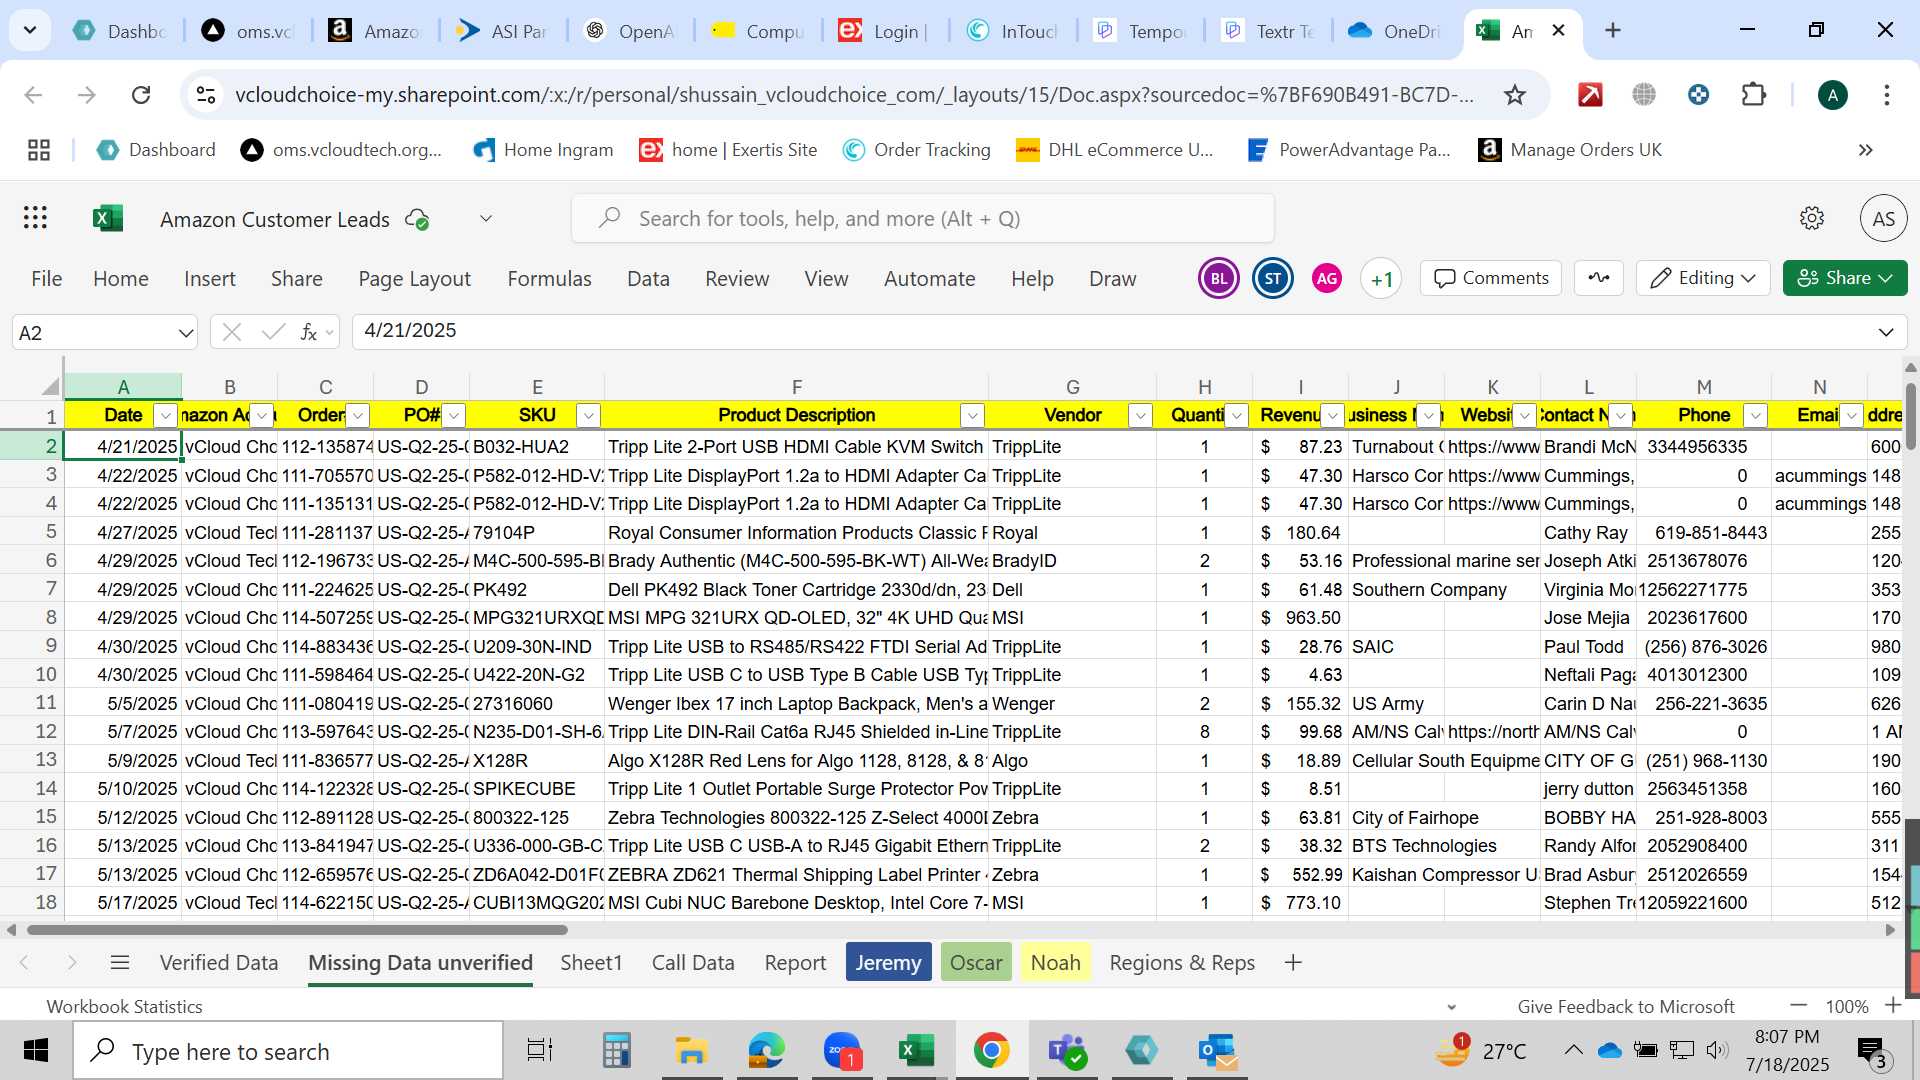This screenshot has height=1080, width=1920.
Task: Open the catch up activity icon
Action: [1599, 278]
